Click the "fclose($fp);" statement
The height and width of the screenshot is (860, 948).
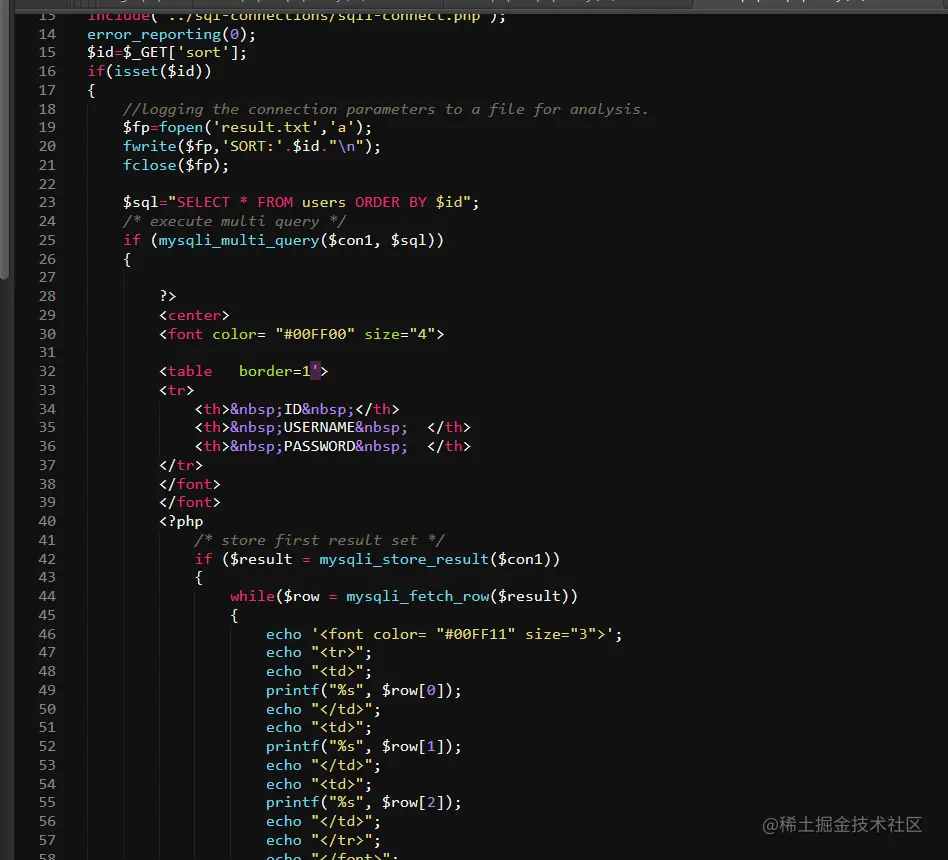pyautogui.click(x=176, y=165)
